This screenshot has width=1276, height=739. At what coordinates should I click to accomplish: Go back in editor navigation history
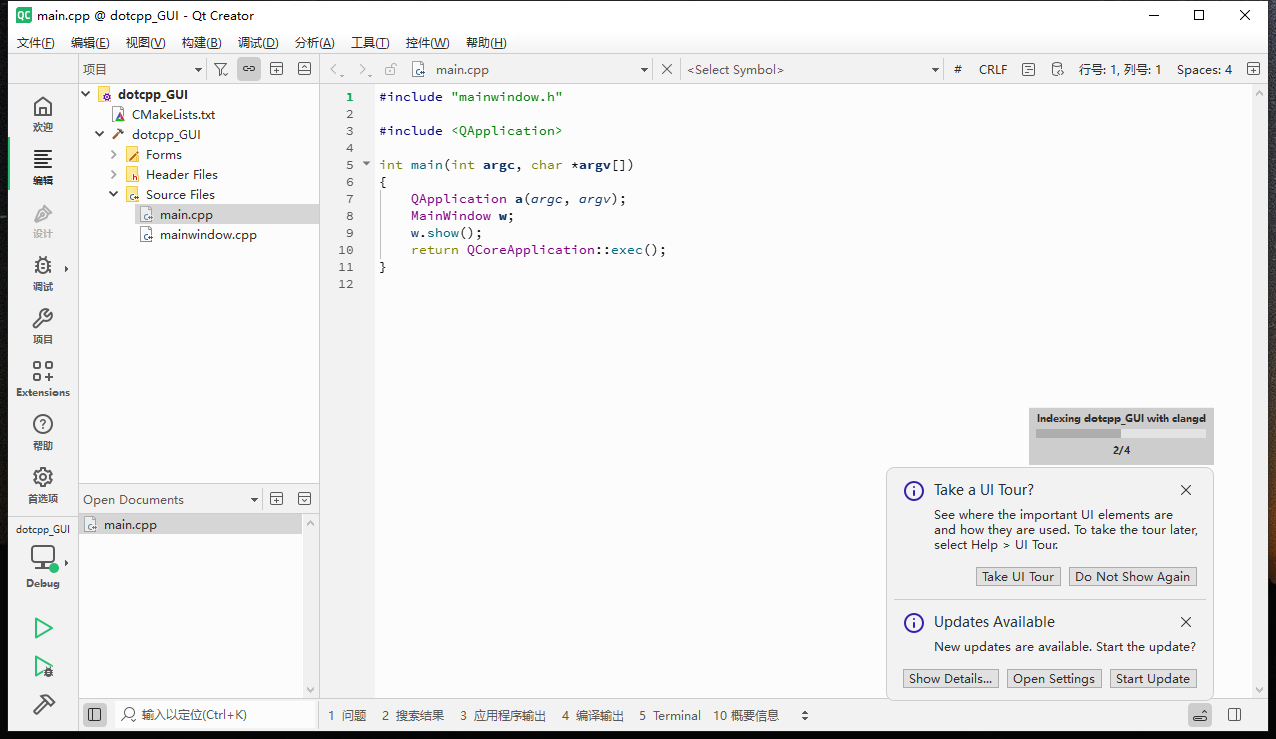tap(336, 70)
